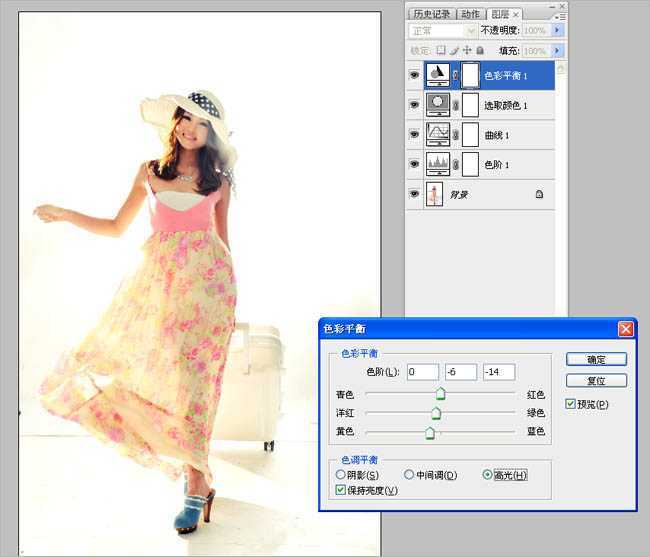650x557 pixels.
Task: Select the layer mask of 曲线 1
Action: pos(470,134)
